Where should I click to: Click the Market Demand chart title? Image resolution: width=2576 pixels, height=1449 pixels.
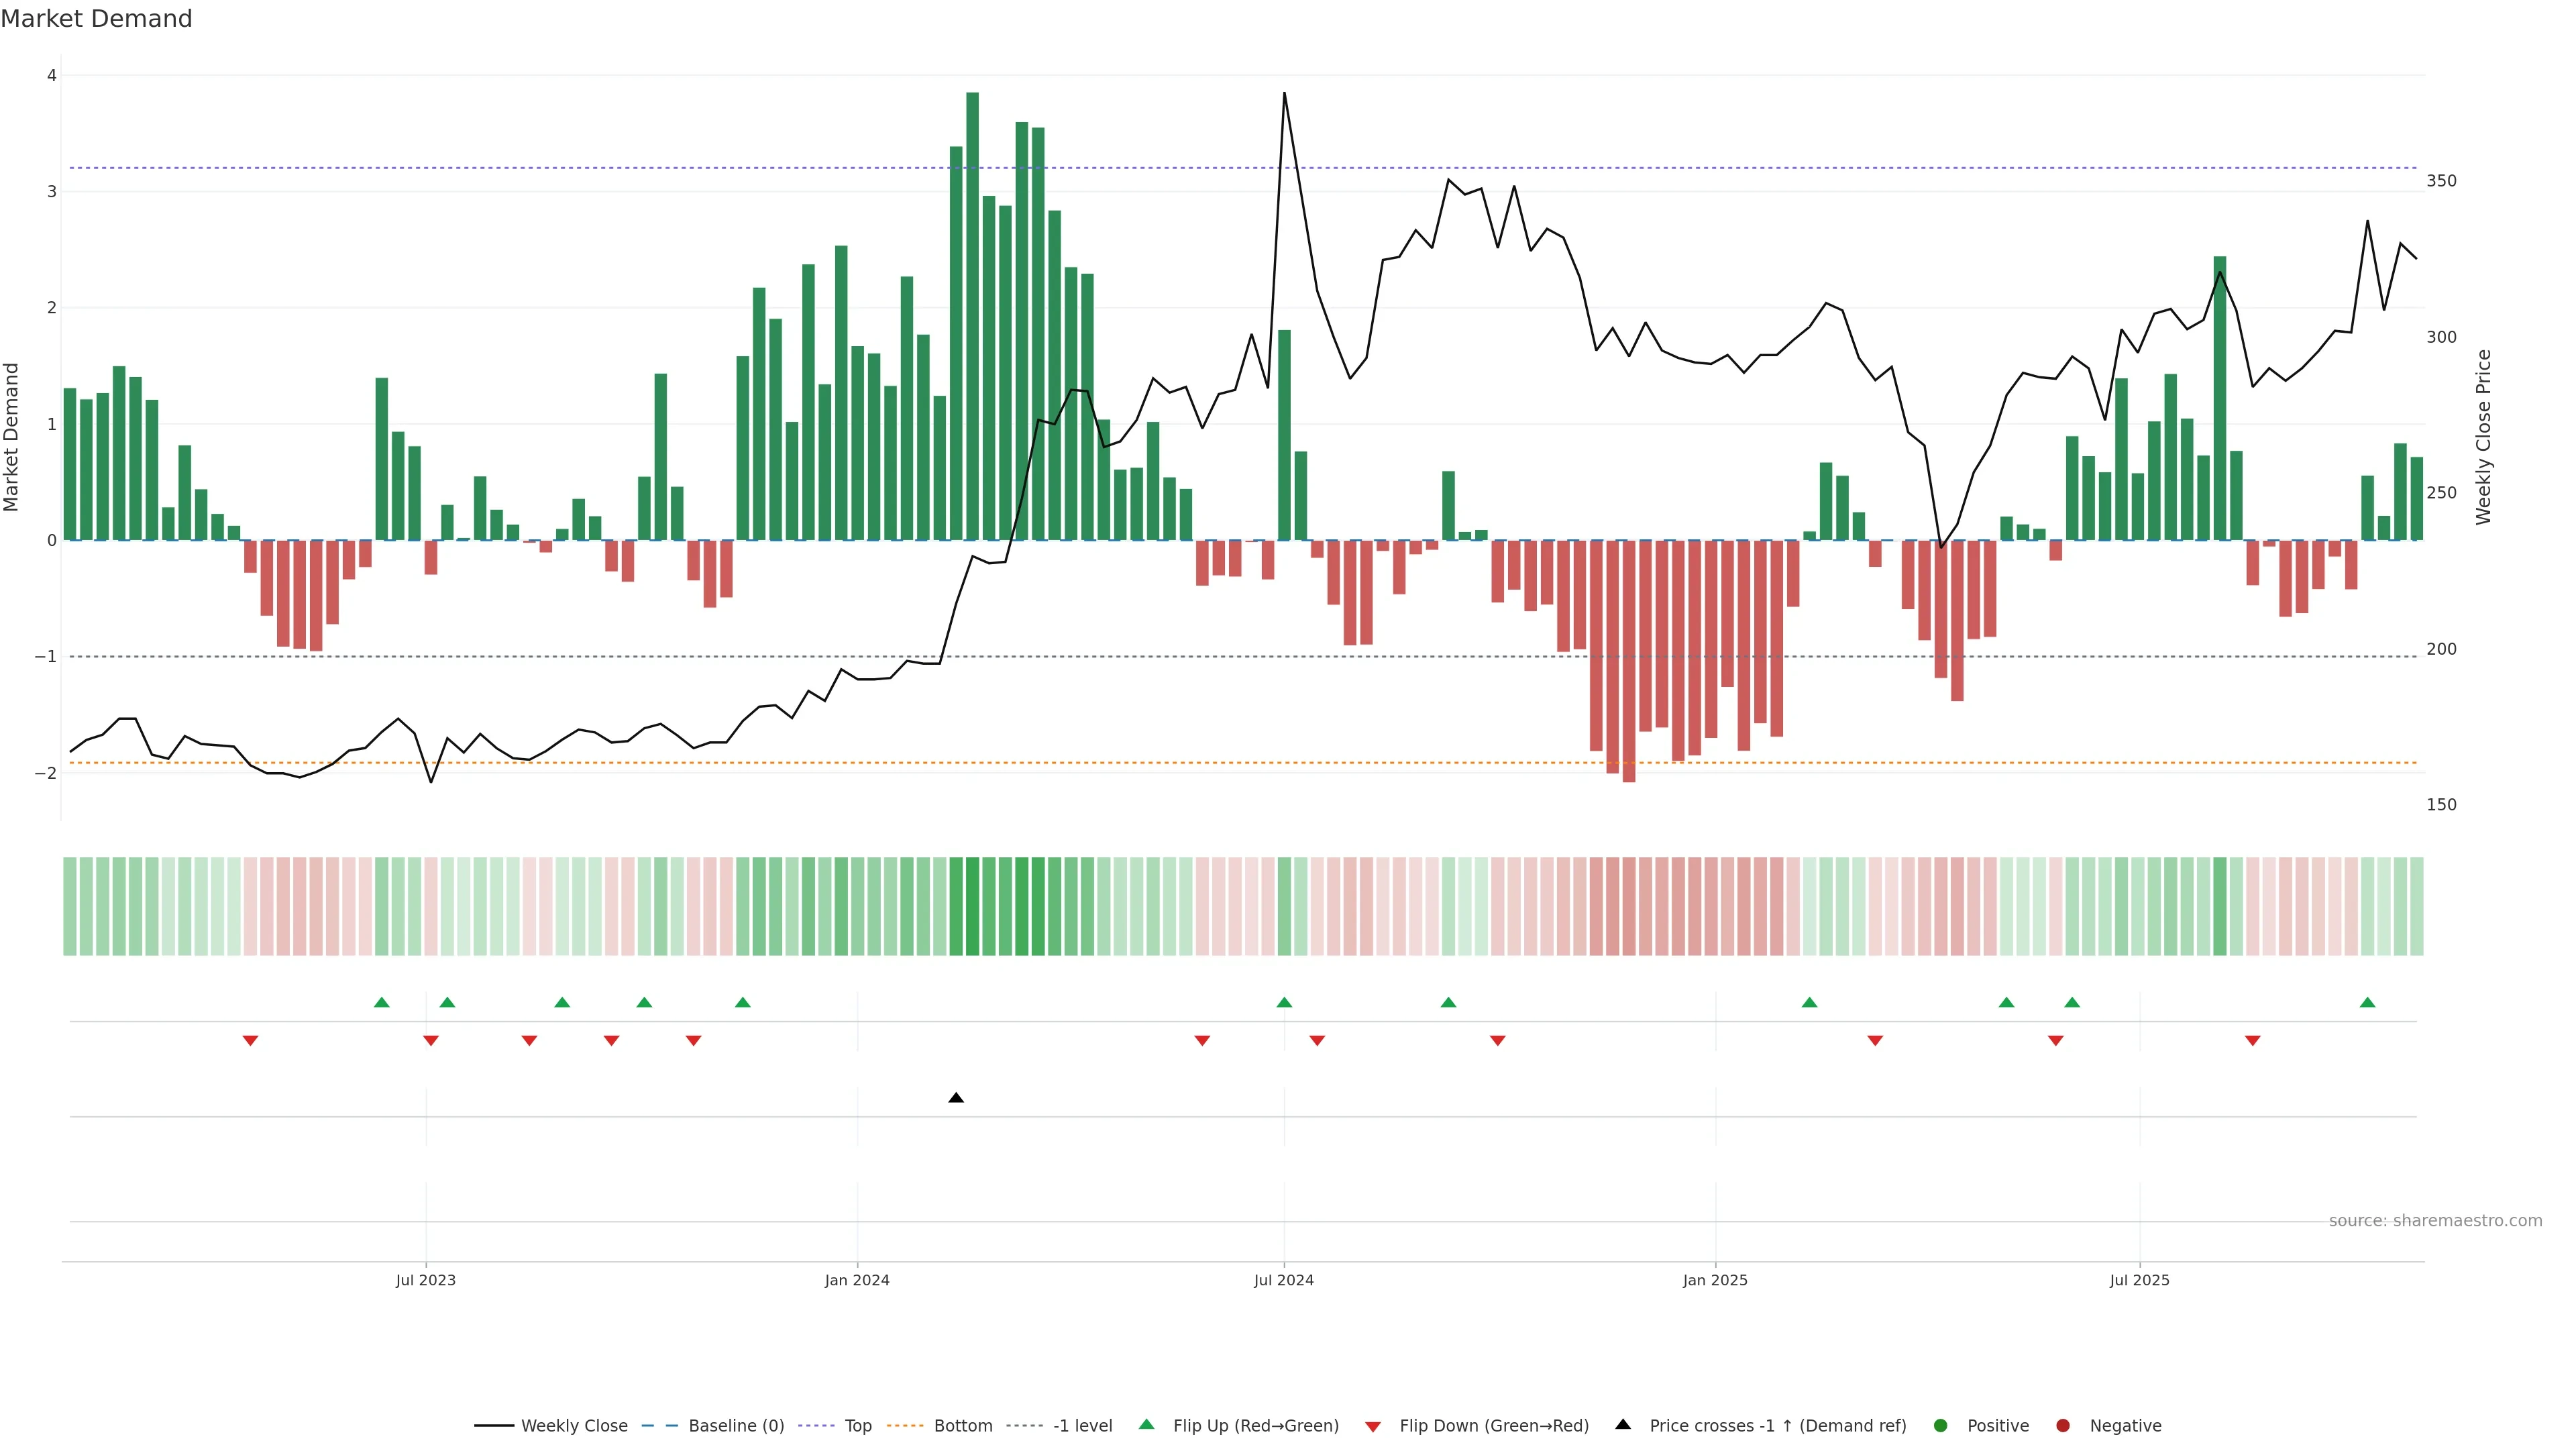pyautogui.click(x=96, y=19)
